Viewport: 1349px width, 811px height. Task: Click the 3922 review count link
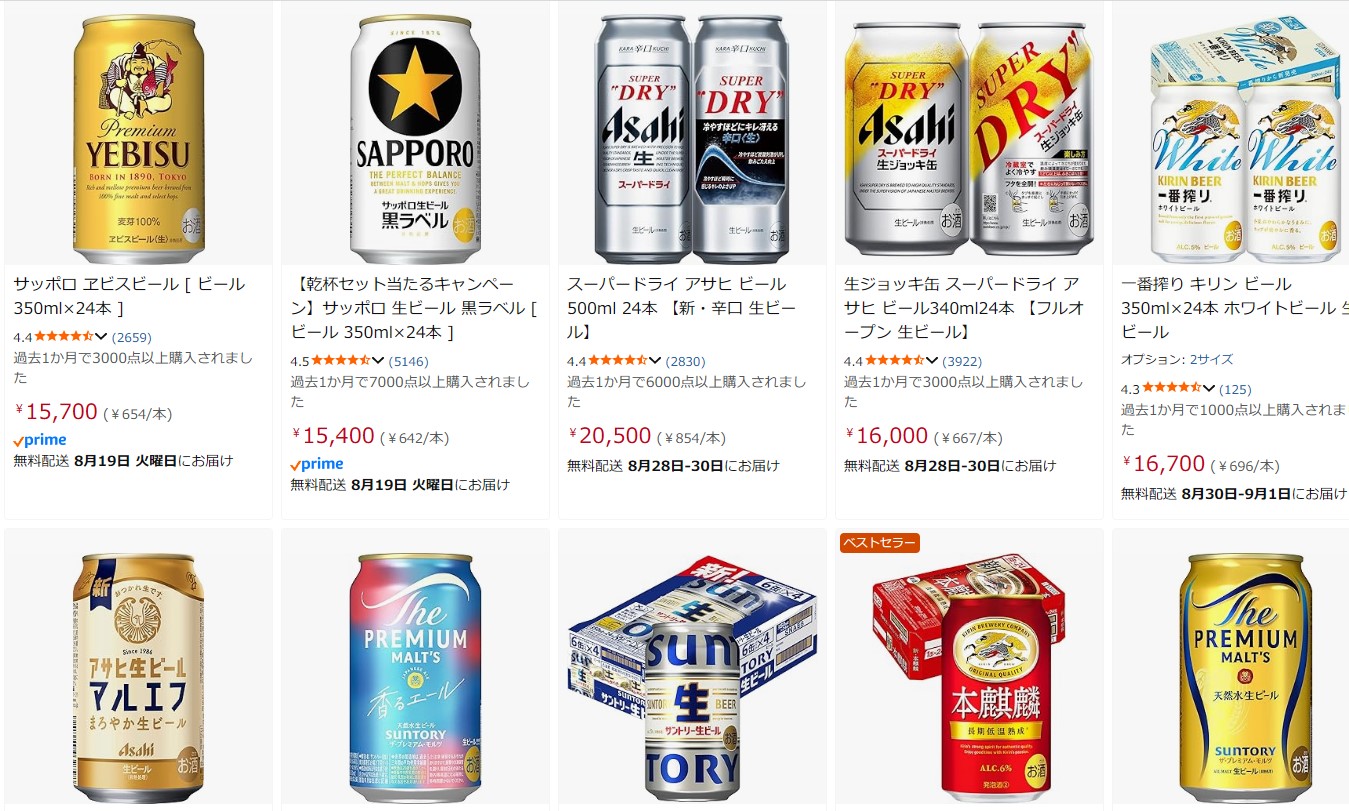pyautogui.click(x=962, y=361)
